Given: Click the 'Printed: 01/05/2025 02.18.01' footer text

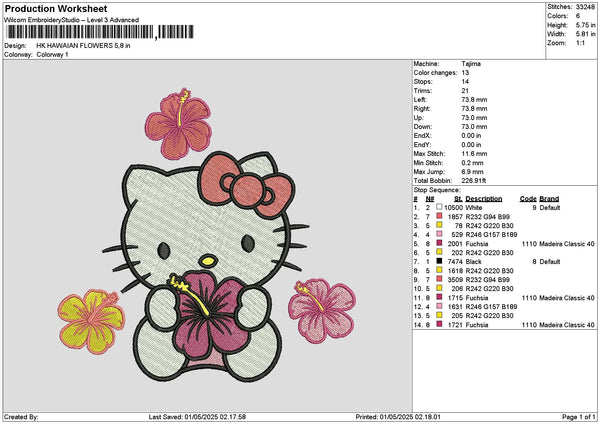Looking at the screenshot, I should 398,417.
